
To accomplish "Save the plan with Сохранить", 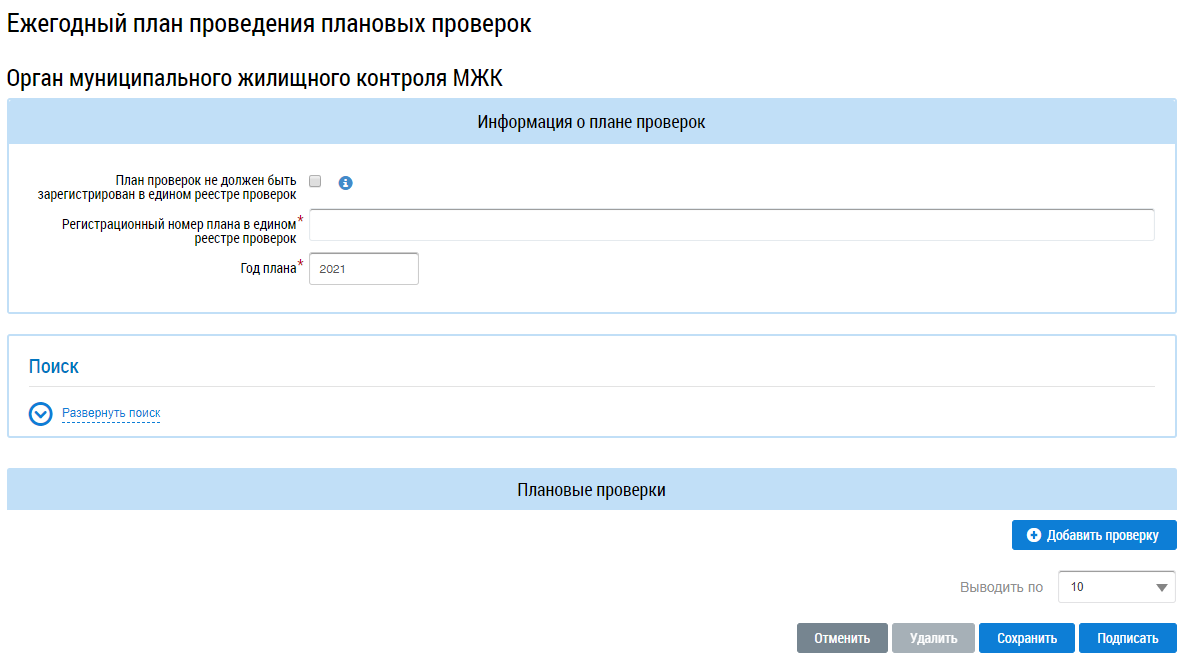I will tap(1026, 639).
